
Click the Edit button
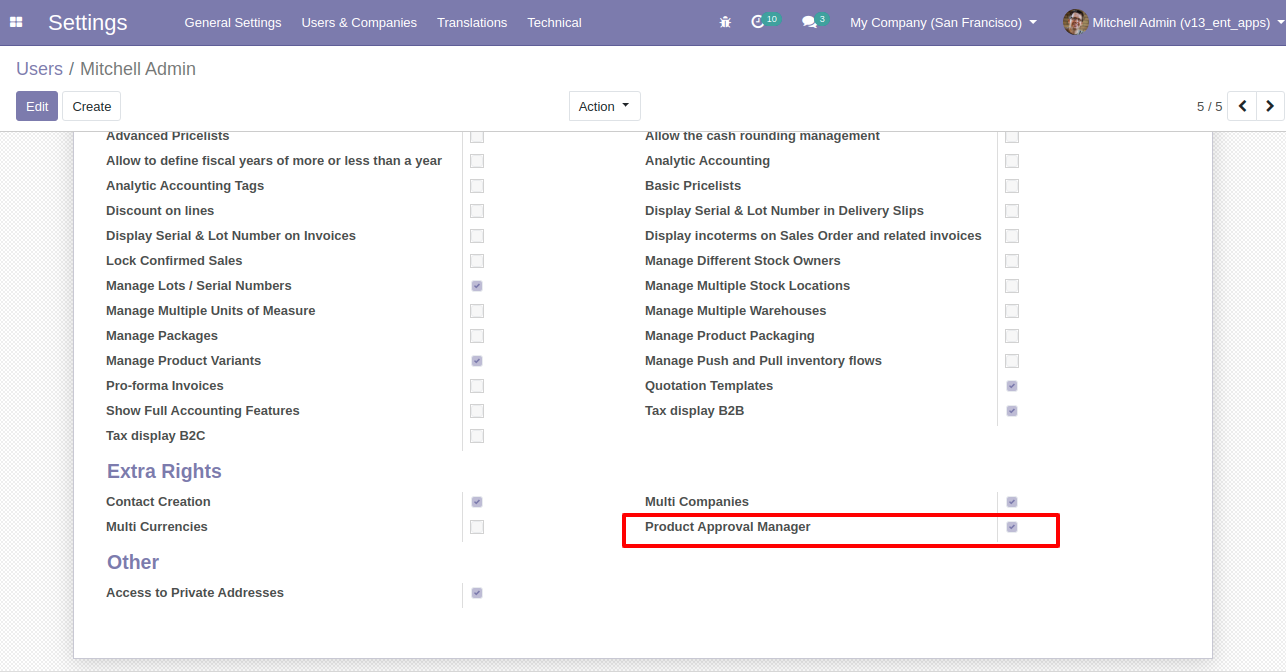coord(37,106)
